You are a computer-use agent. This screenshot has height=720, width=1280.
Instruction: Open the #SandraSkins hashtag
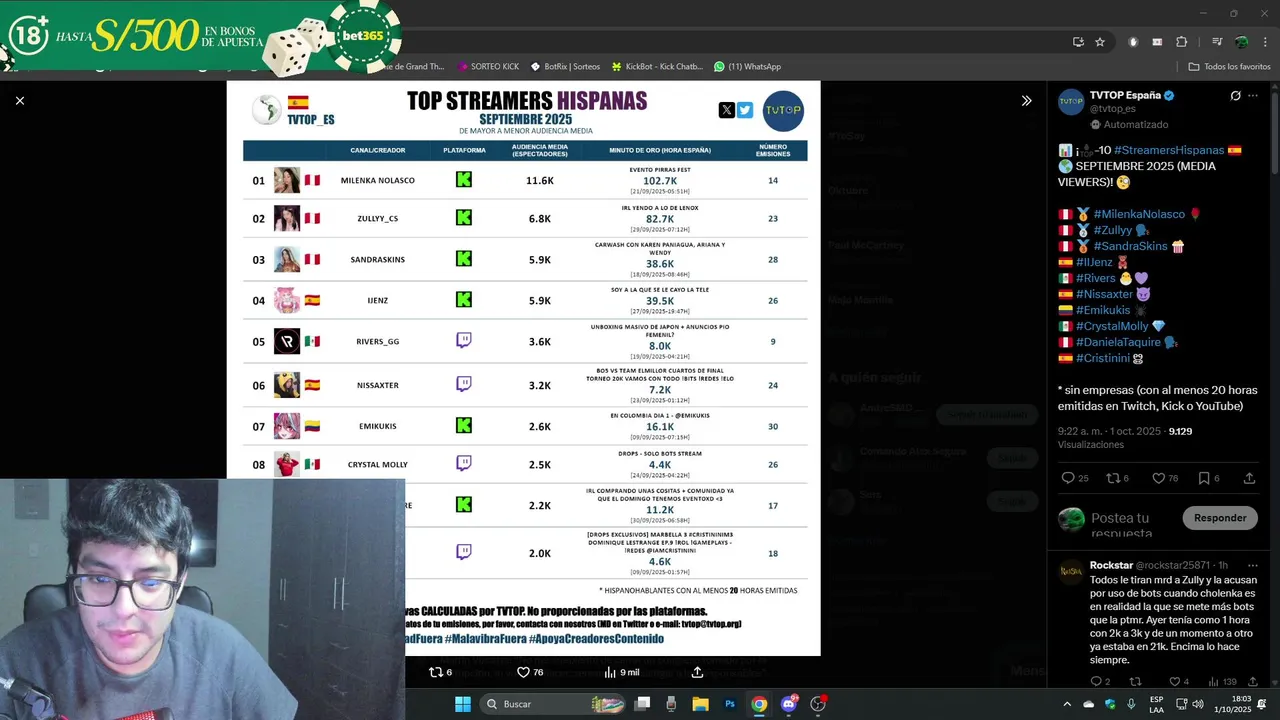tap(1130, 246)
